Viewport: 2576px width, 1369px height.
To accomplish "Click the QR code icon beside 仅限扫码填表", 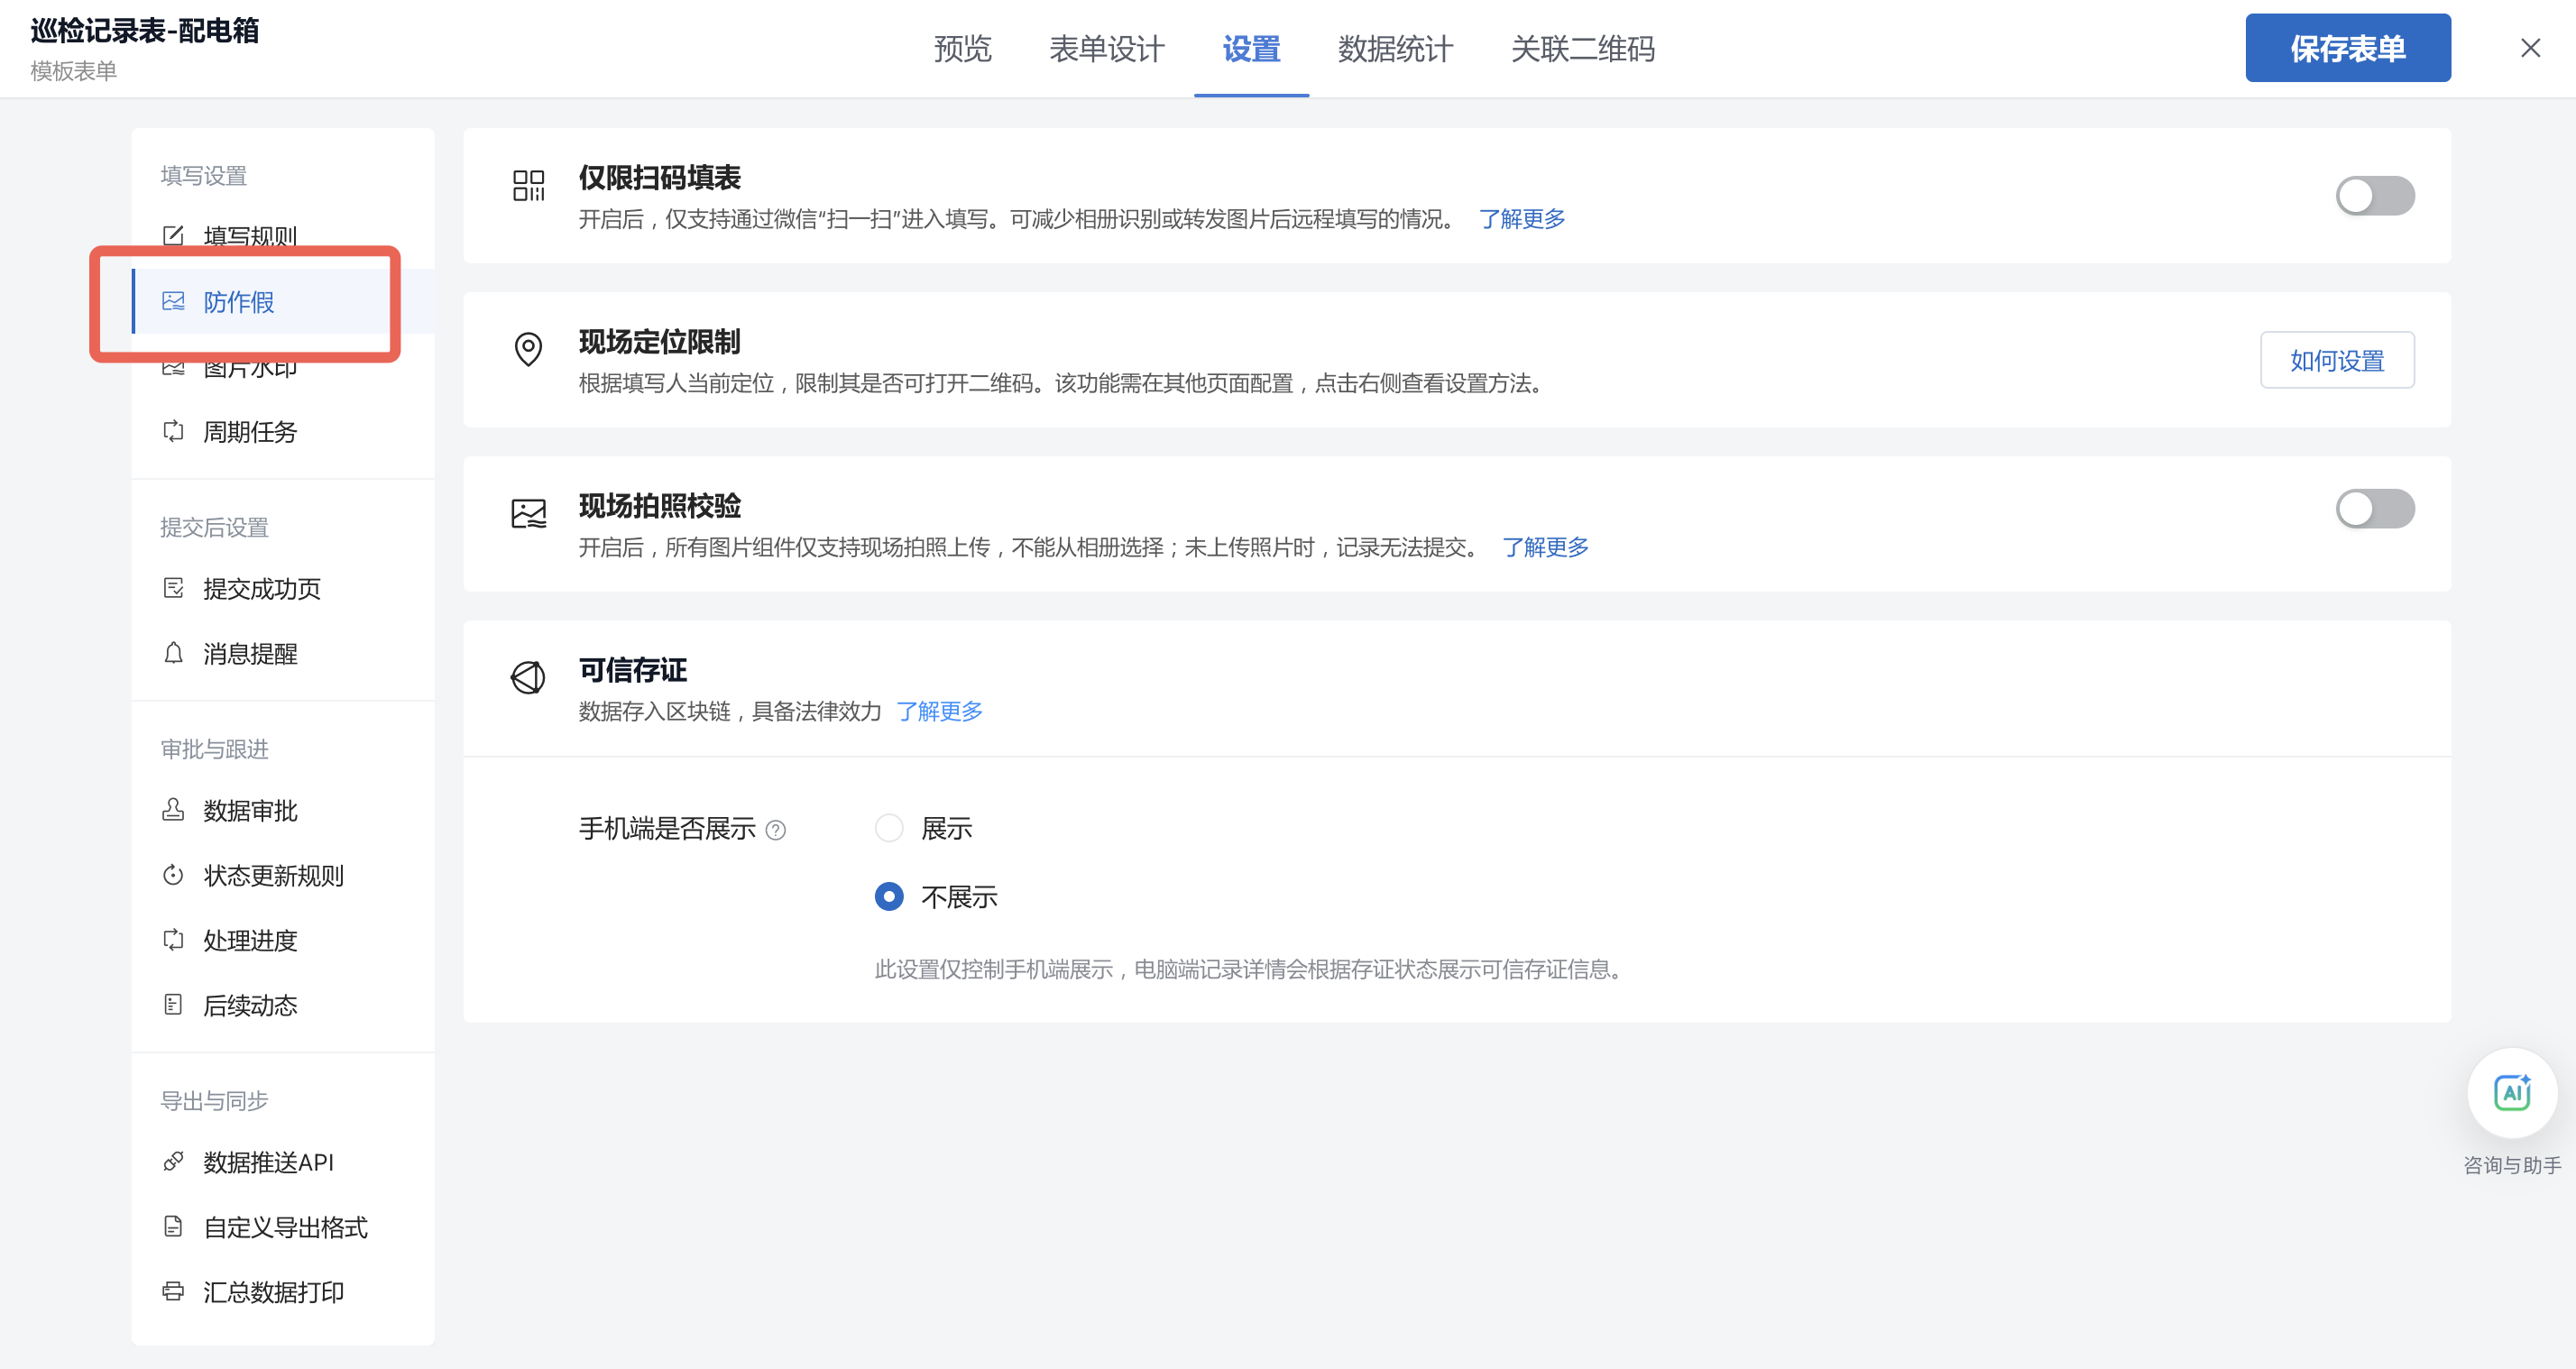I will [x=528, y=185].
